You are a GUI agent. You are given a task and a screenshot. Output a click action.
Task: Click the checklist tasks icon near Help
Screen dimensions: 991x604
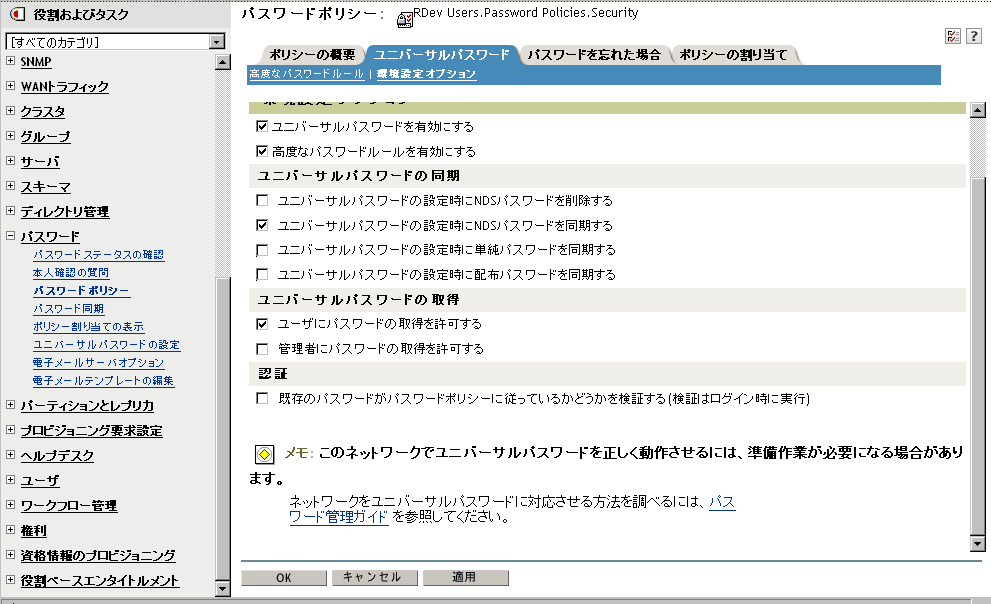[x=953, y=35]
